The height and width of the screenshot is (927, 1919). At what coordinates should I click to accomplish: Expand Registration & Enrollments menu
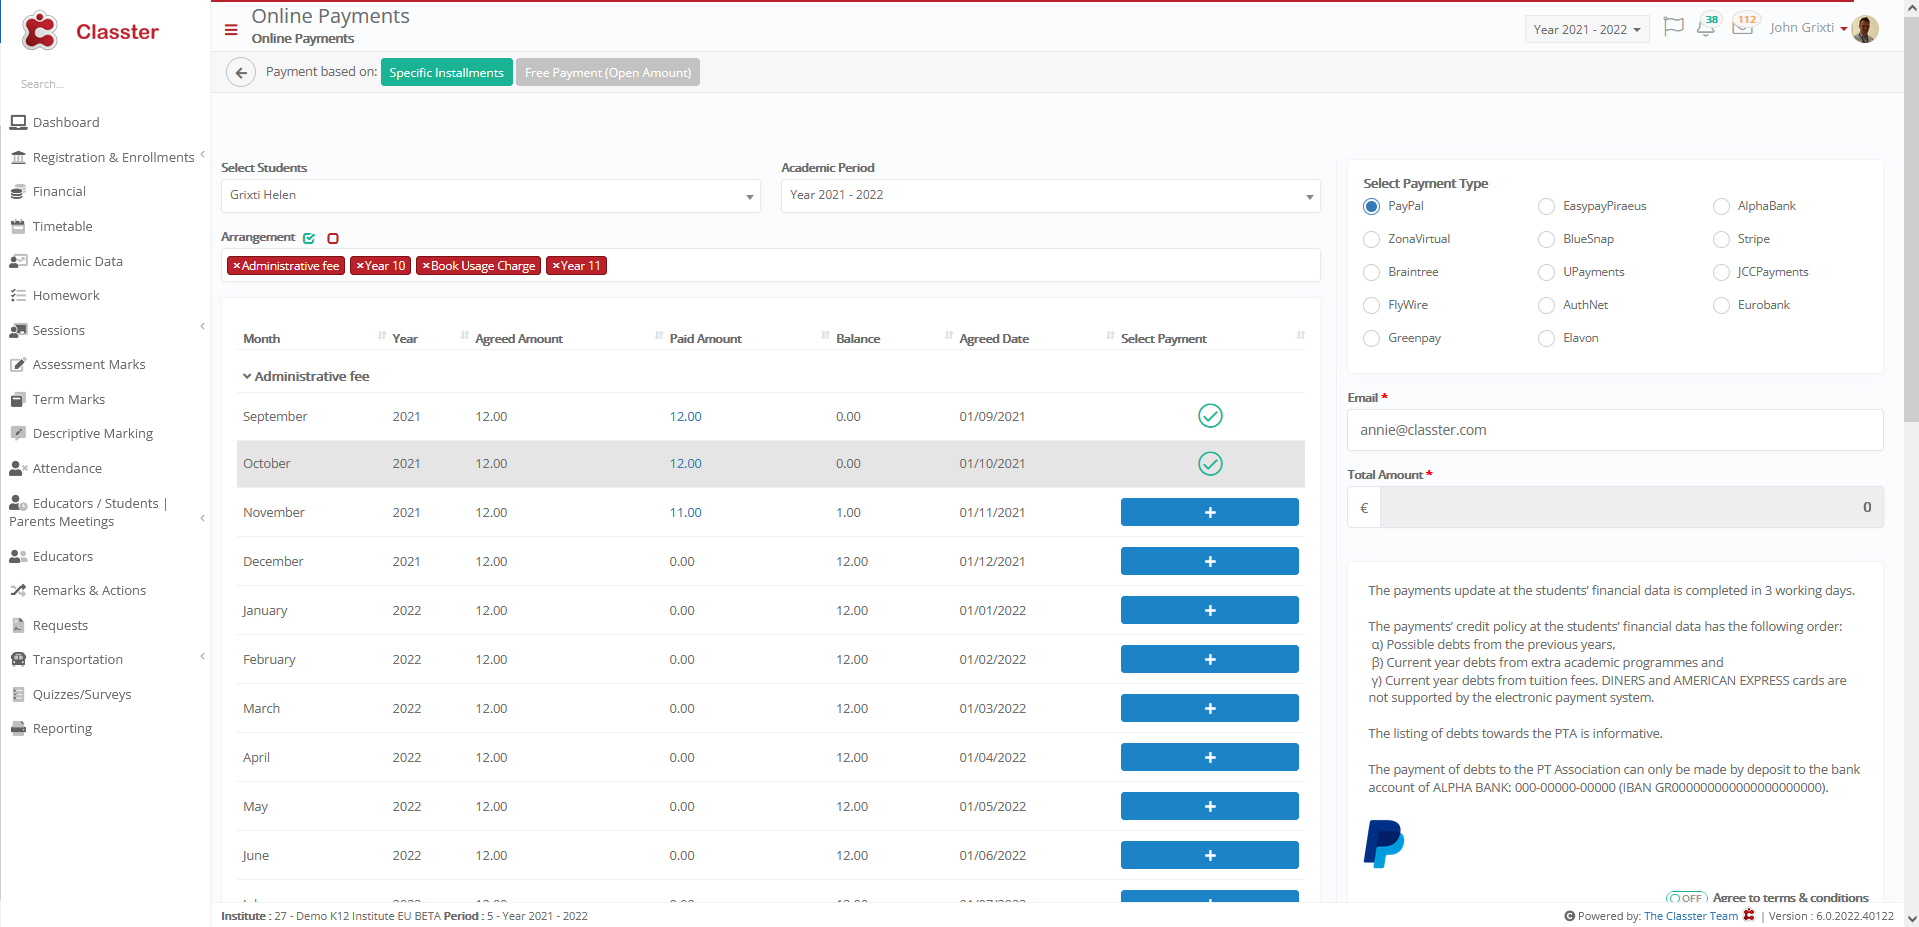[202, 154]
